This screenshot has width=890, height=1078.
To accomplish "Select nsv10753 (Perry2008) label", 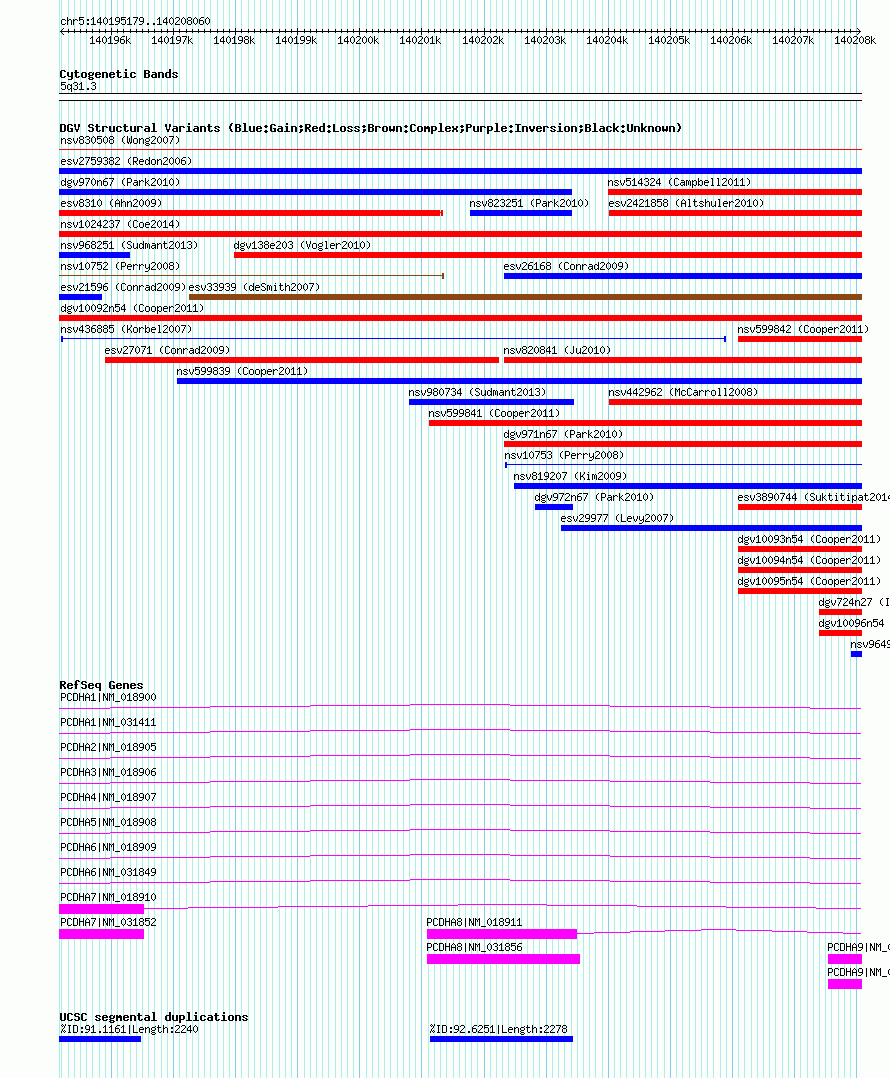I will point(564,455).
